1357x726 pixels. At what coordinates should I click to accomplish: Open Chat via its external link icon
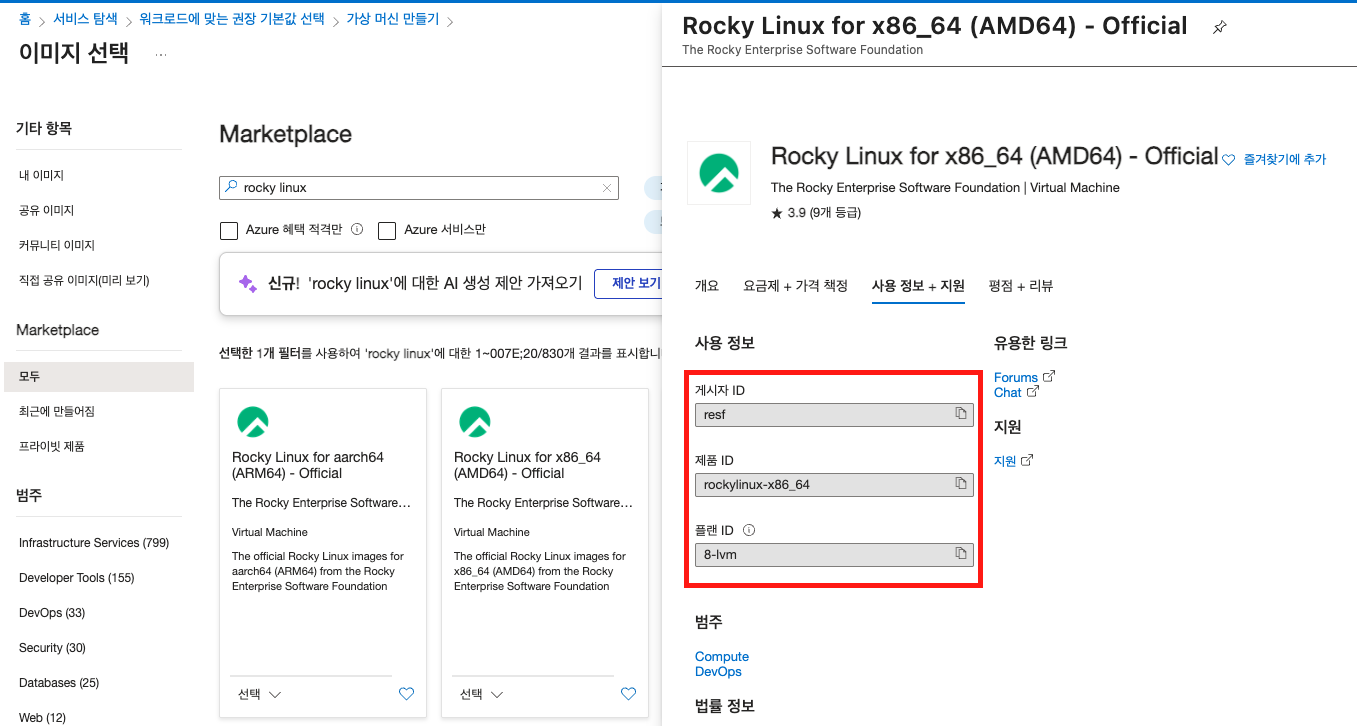click(1034, 392)
